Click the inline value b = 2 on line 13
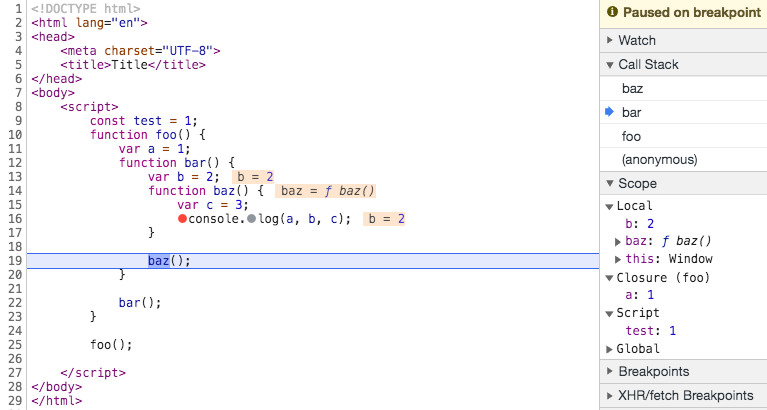Image resolution: width=767 pixels, height=410 pixels. (253, 177)
